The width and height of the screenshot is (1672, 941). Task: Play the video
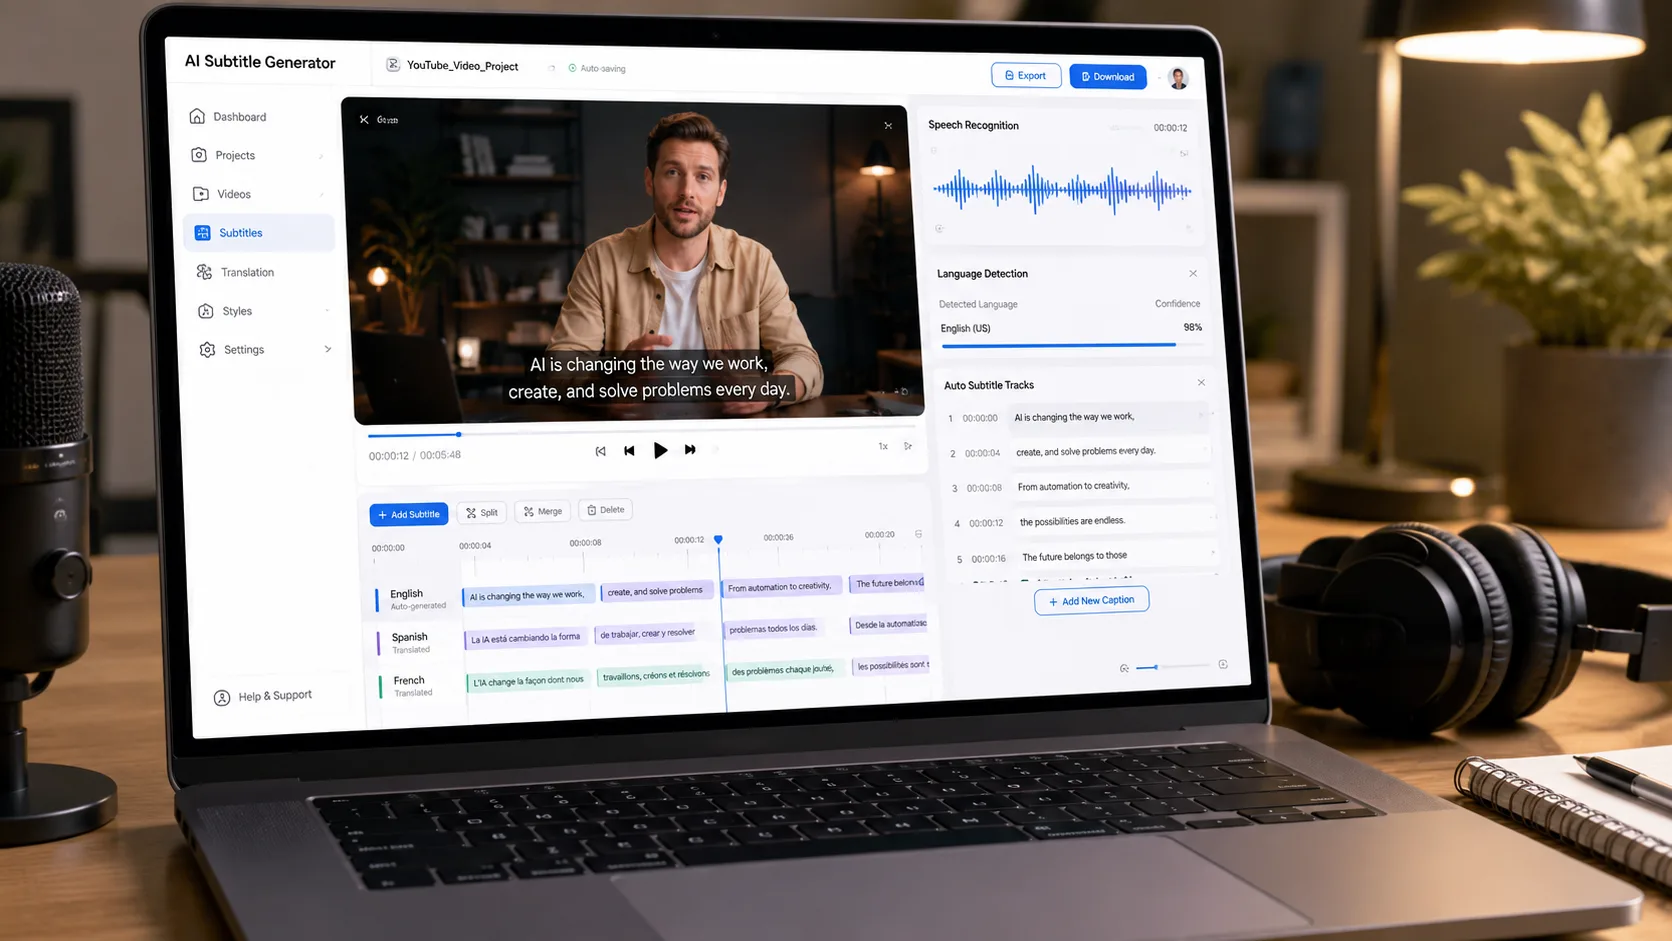[660, 450]
